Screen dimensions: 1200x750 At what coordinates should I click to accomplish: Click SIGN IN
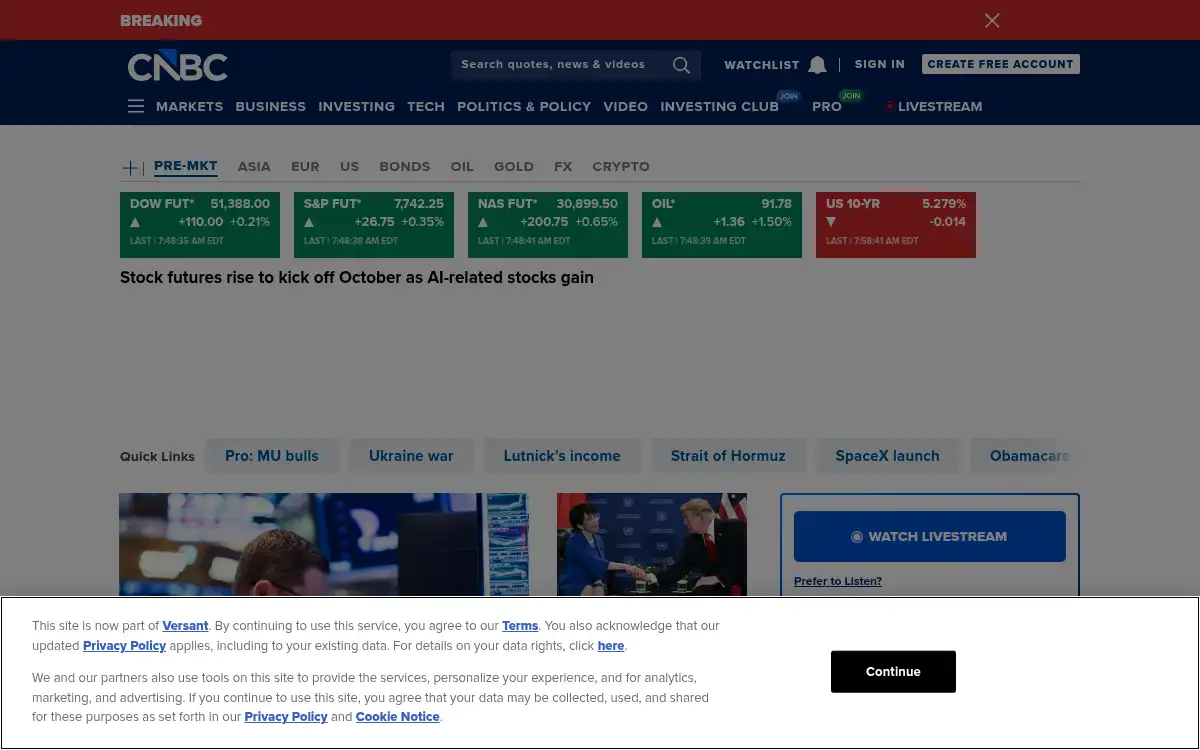(x=880, y=64)
